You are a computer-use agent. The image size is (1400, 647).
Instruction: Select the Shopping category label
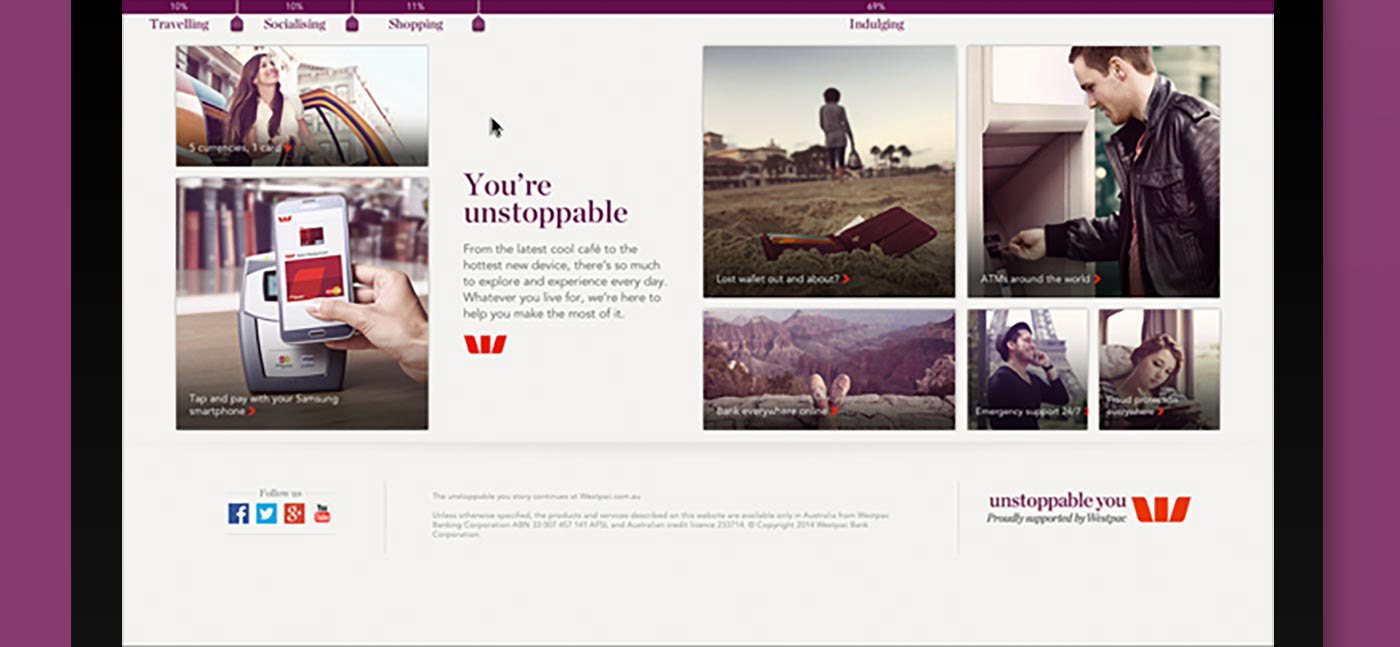[x=415, y=24]
